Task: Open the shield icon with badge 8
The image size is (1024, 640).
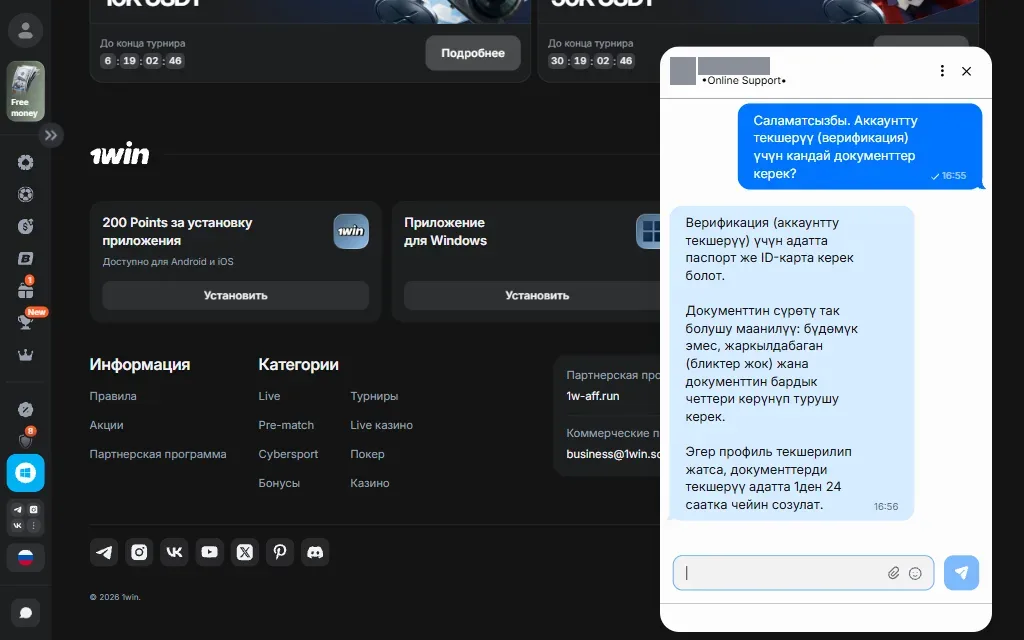Action: click(x=25, y=439)
